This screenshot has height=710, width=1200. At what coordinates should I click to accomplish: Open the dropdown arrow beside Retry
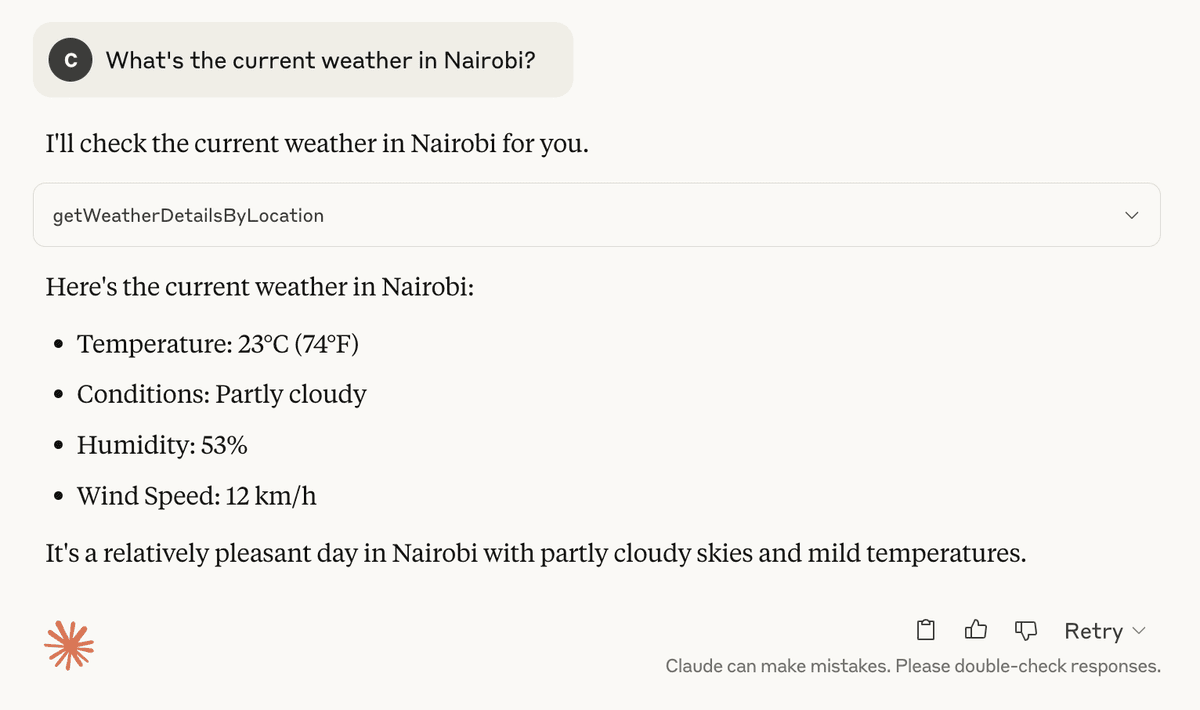point(1138,631)
